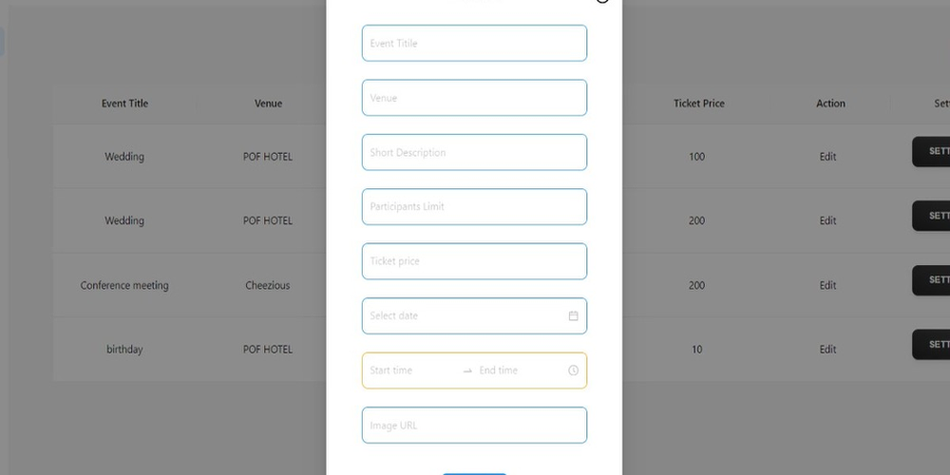Open settings for the Conference meeting row
Screen dimensions: 950x475
pyautogui.click(x=932, y=280)
